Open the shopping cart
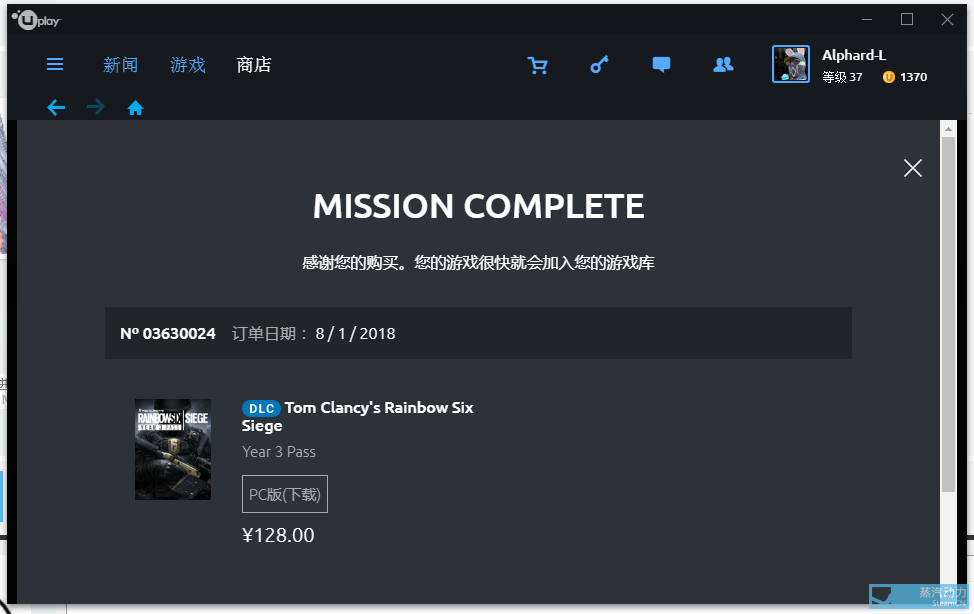 coord(537,65)
